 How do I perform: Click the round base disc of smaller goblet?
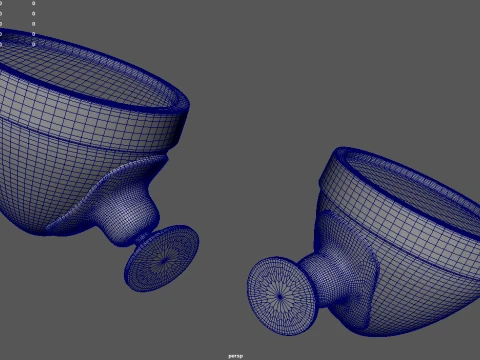pyautogui.click(x=282, y=296)
